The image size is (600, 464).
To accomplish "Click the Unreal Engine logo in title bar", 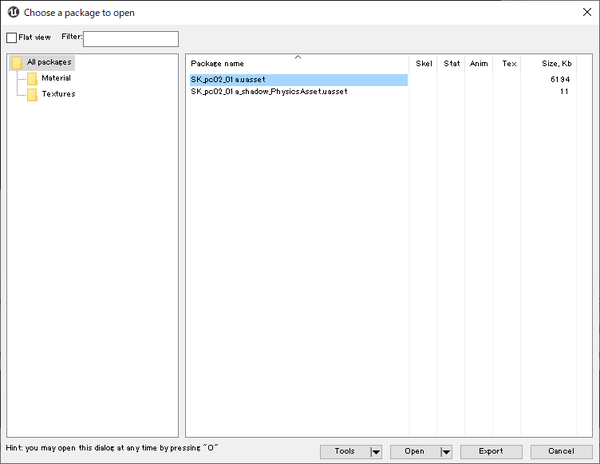I will click(13, 12).
